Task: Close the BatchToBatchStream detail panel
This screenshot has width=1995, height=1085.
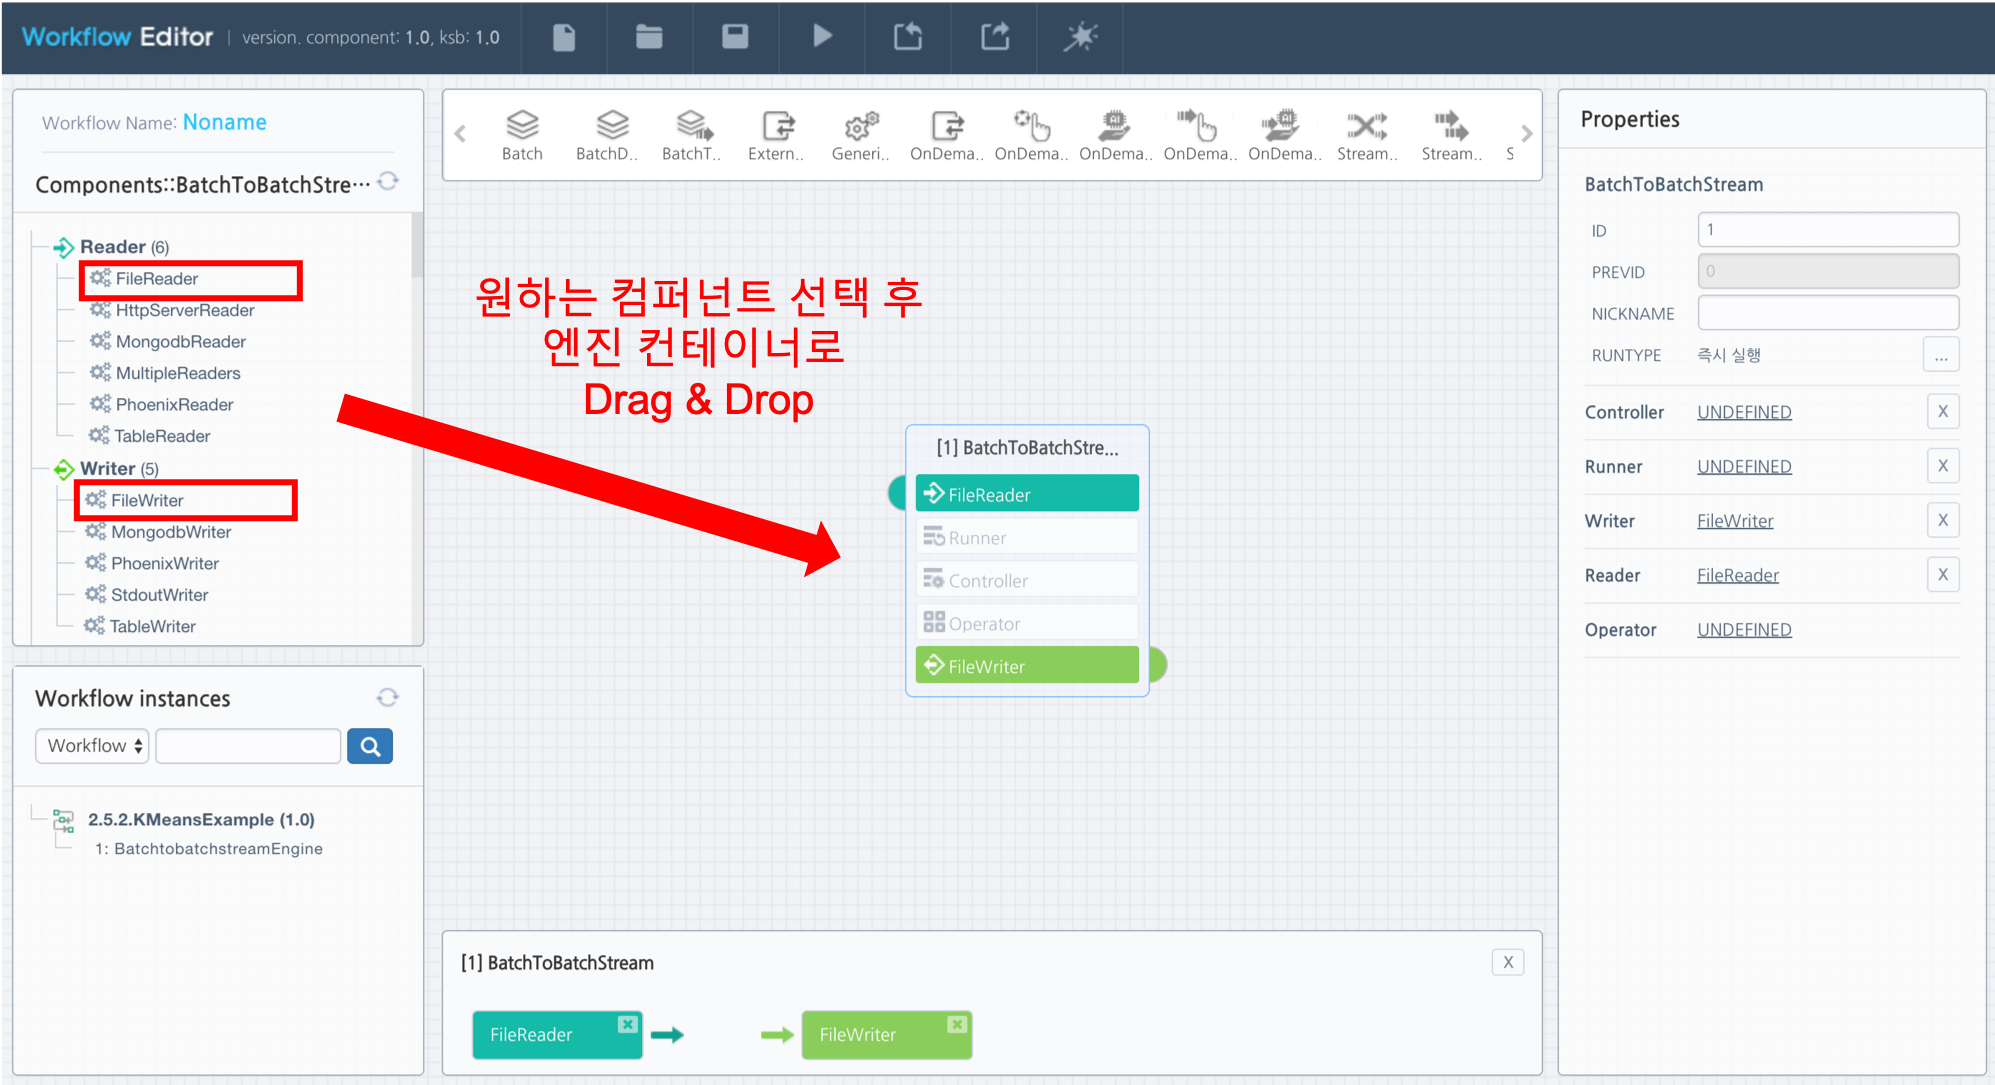Action: click(1508, 963)
